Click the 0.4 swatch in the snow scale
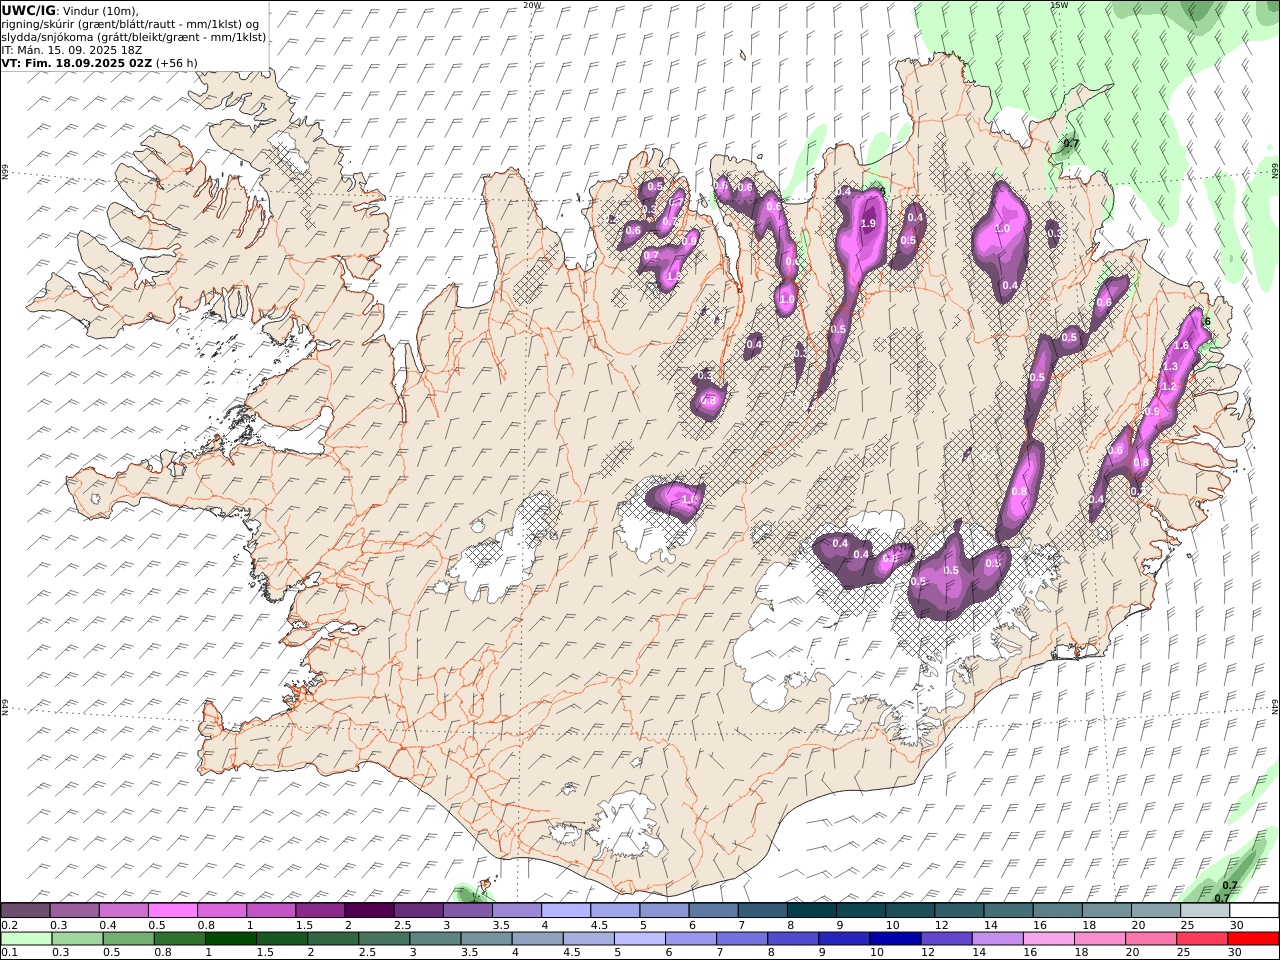1280x960 pixels. coord(123,910)
